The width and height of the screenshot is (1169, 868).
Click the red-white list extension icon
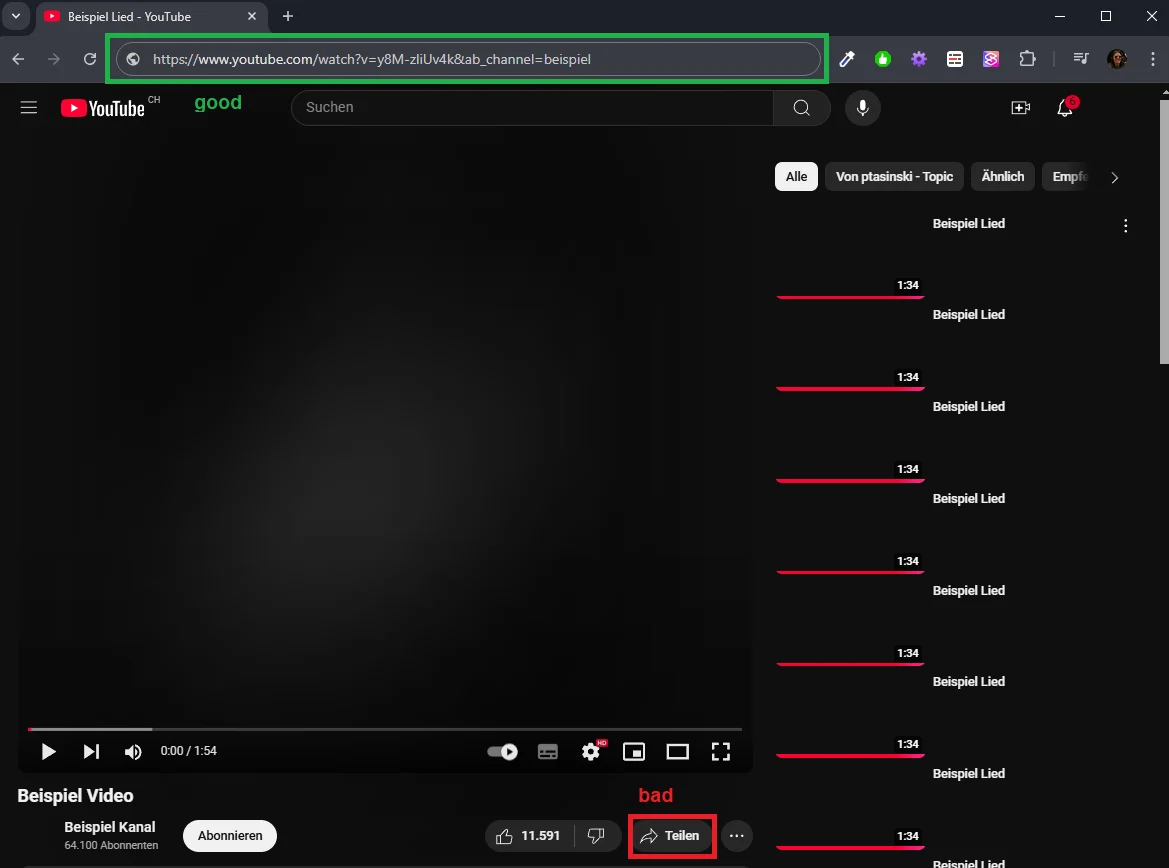point(955,59)
